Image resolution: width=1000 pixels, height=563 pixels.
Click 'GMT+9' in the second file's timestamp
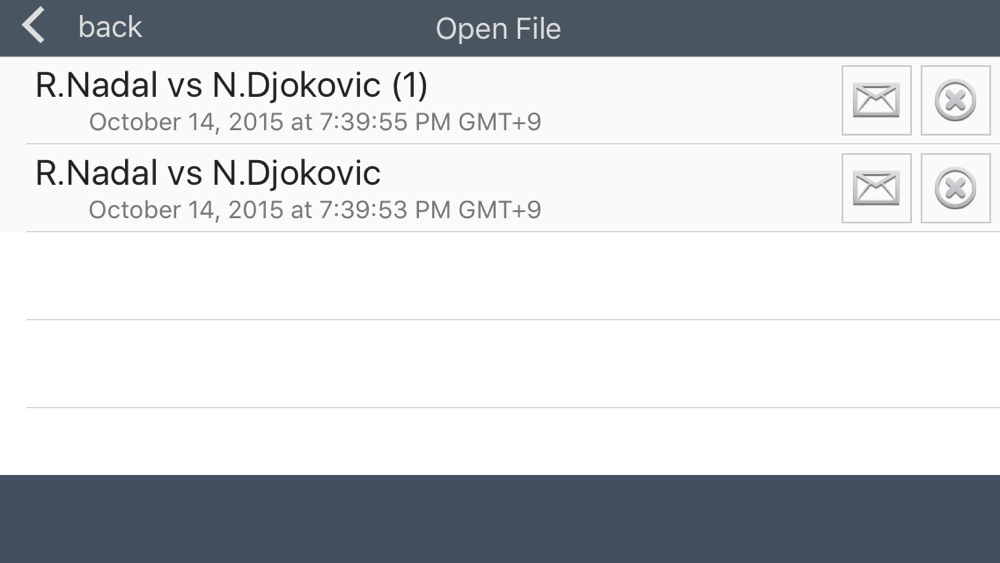[500, 210]
